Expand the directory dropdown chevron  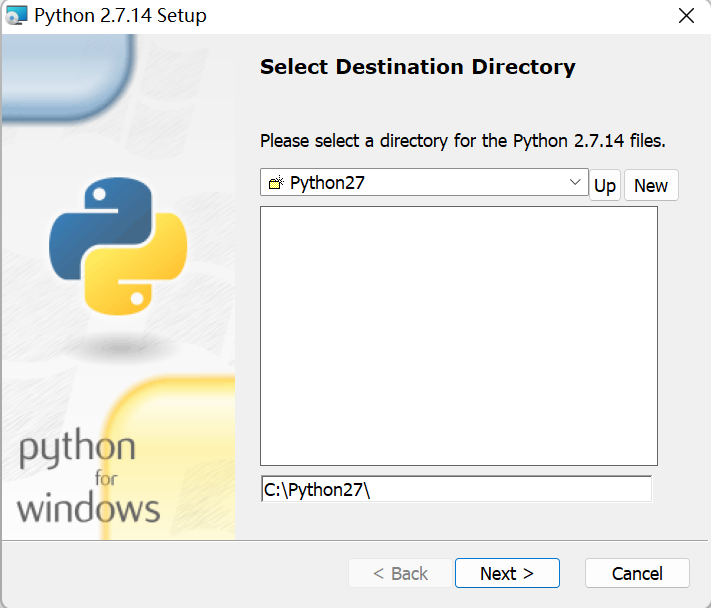click(x=575, y=182)
